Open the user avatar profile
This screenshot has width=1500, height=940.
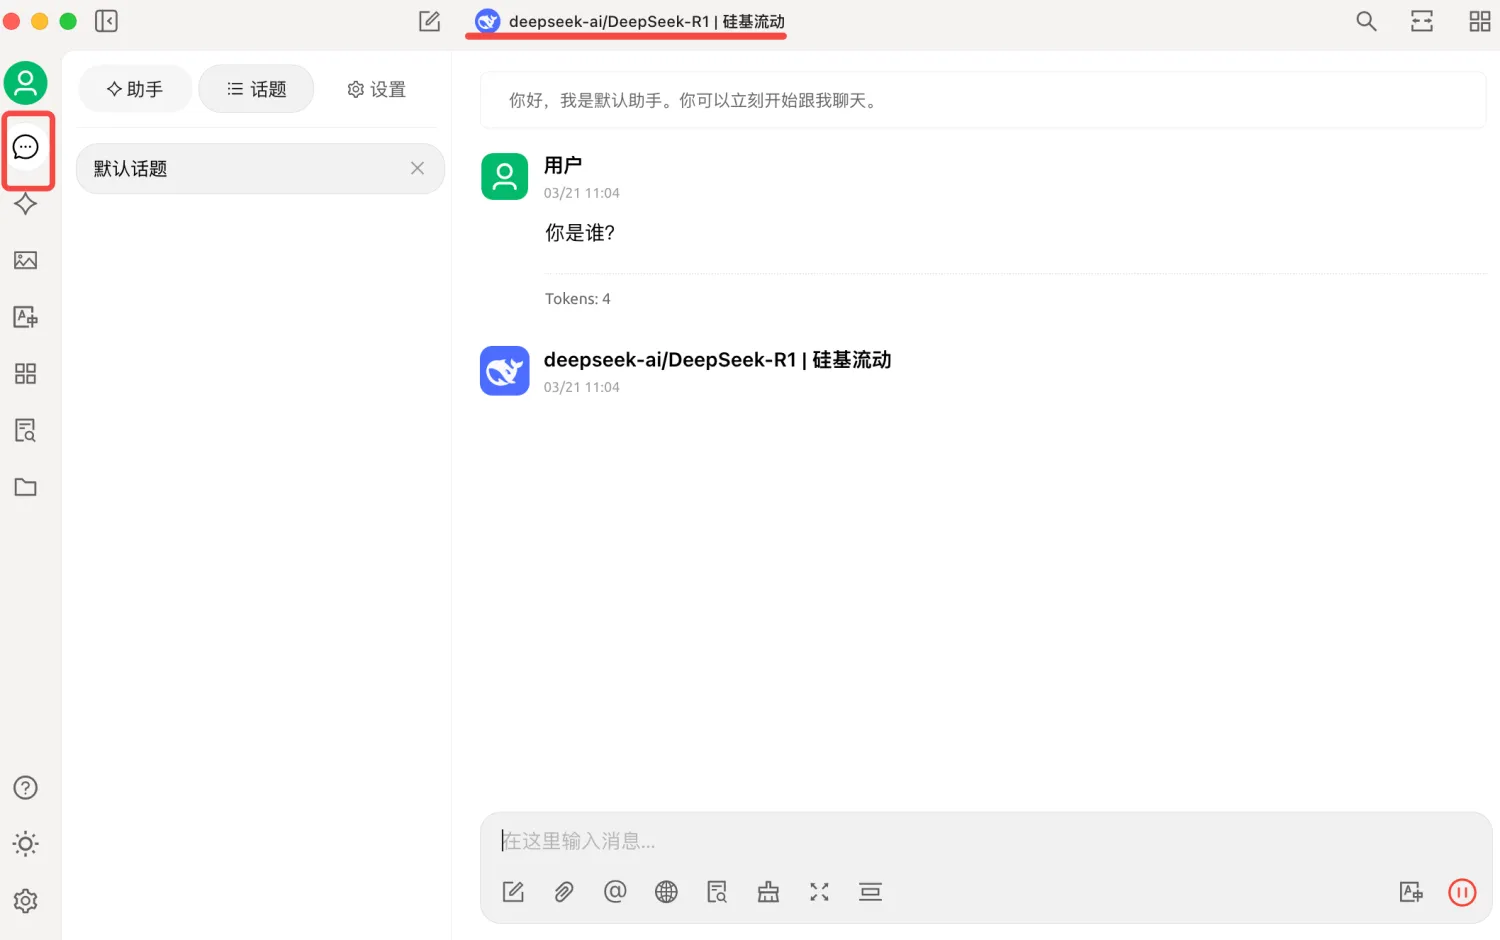click(26, 83)
